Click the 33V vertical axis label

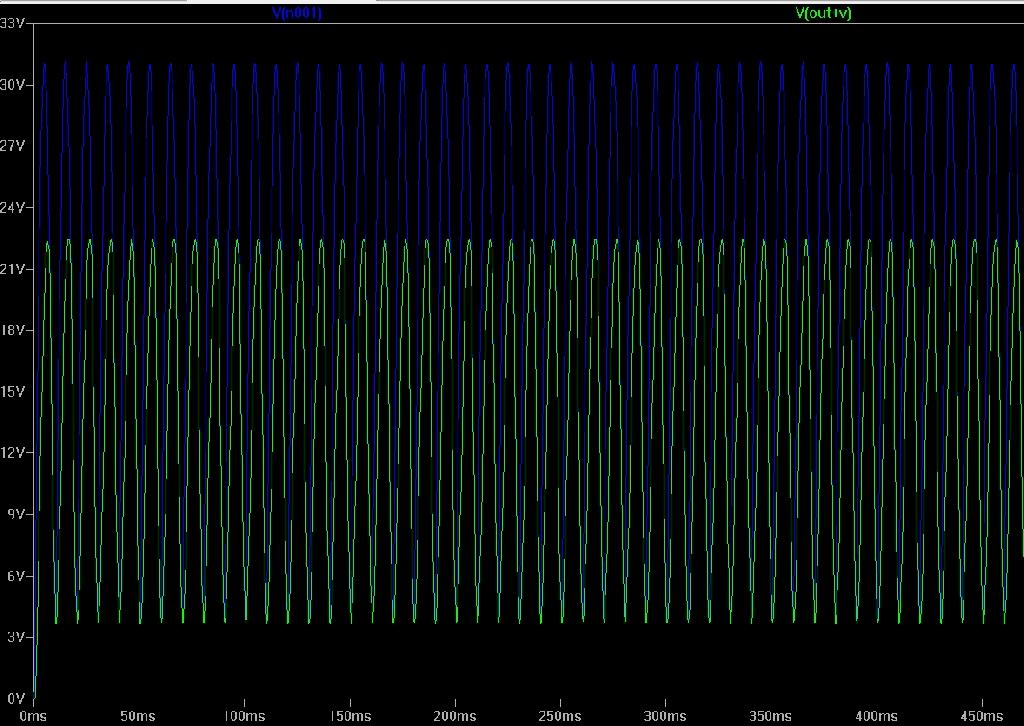click(12, 24)
